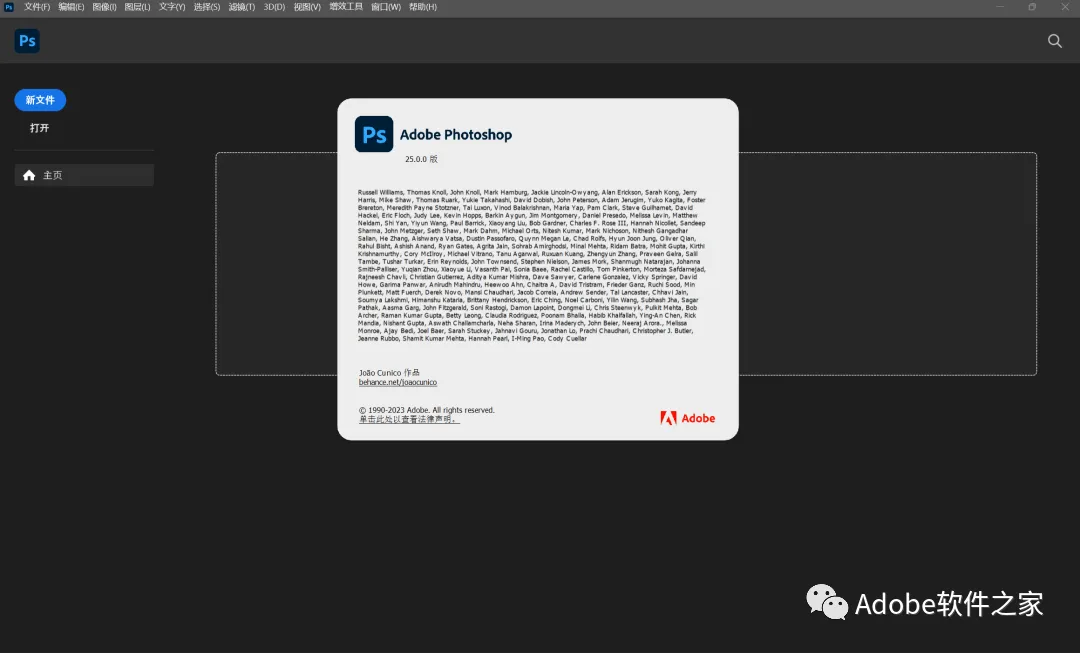
Task: Open the 图像(I) menu
Action: [x=104, y=7]
